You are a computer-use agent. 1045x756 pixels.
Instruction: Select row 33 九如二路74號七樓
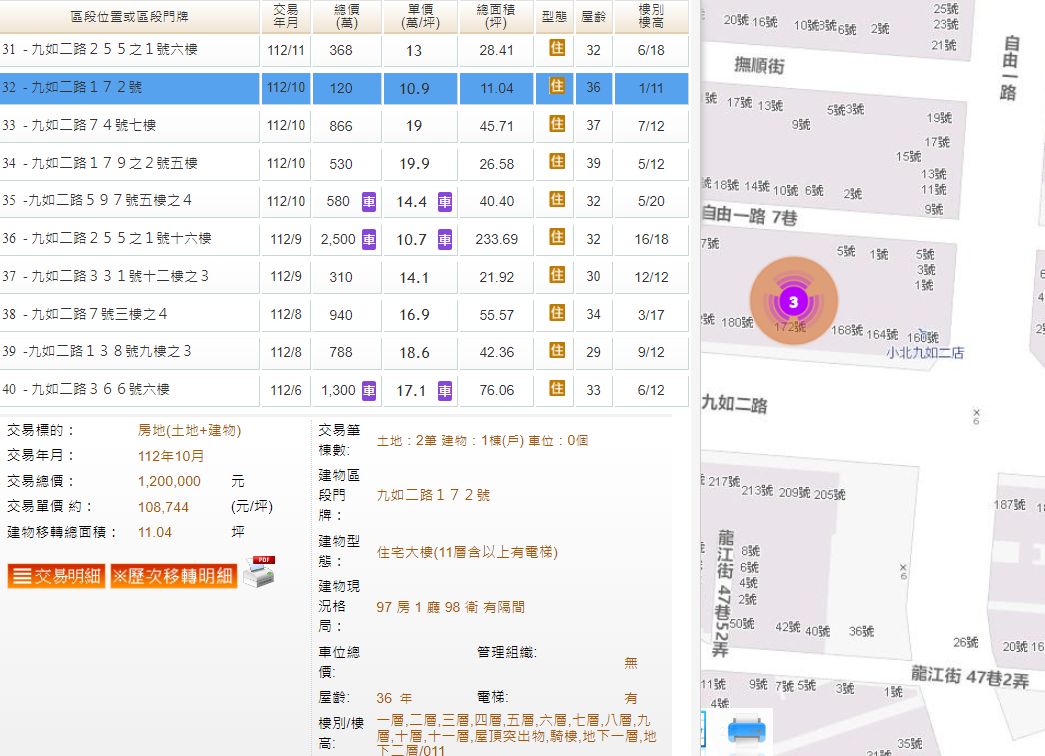point(344,125)
